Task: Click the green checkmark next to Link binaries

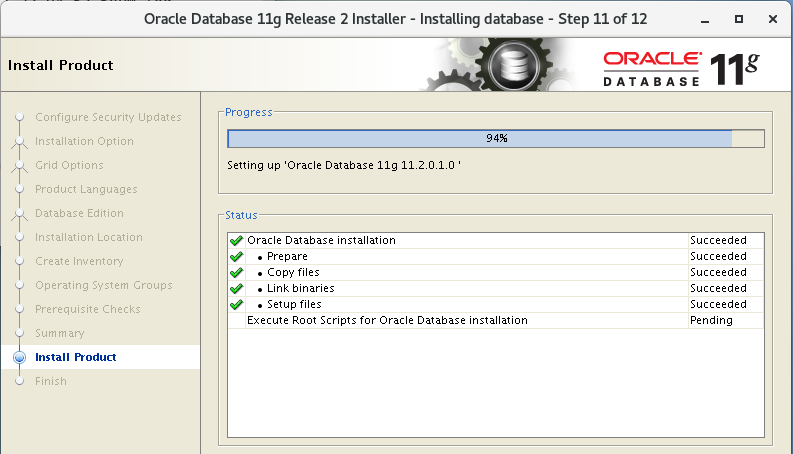Action: pos(236,289)
